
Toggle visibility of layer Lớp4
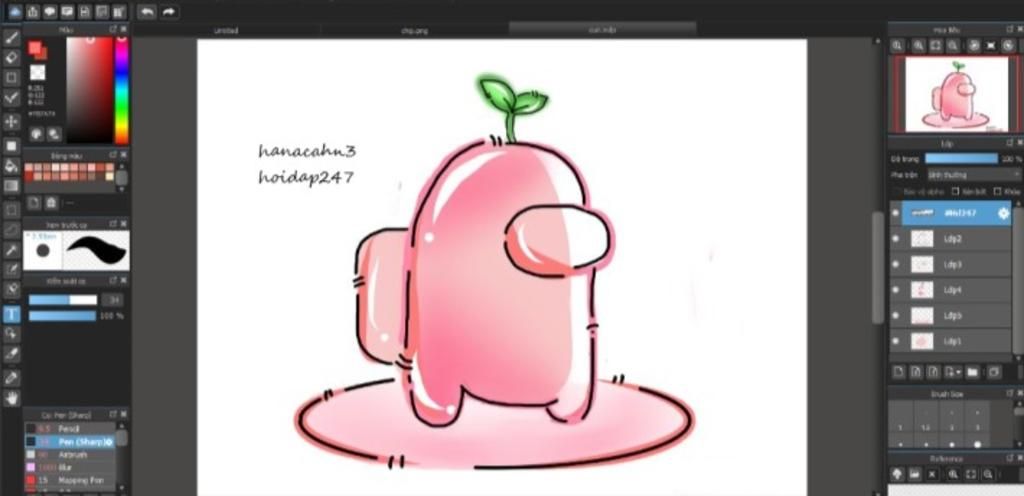click(x=895, y=290)
